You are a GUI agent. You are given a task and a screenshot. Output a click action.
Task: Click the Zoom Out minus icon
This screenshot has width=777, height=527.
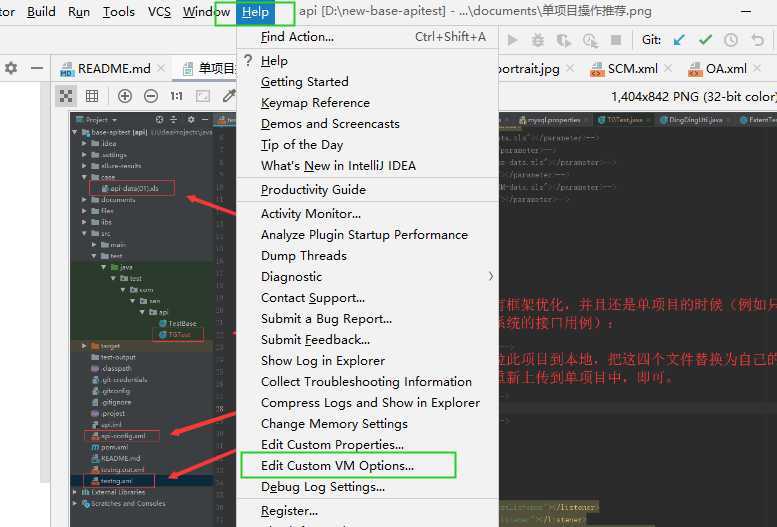click(x=151, y=96)
